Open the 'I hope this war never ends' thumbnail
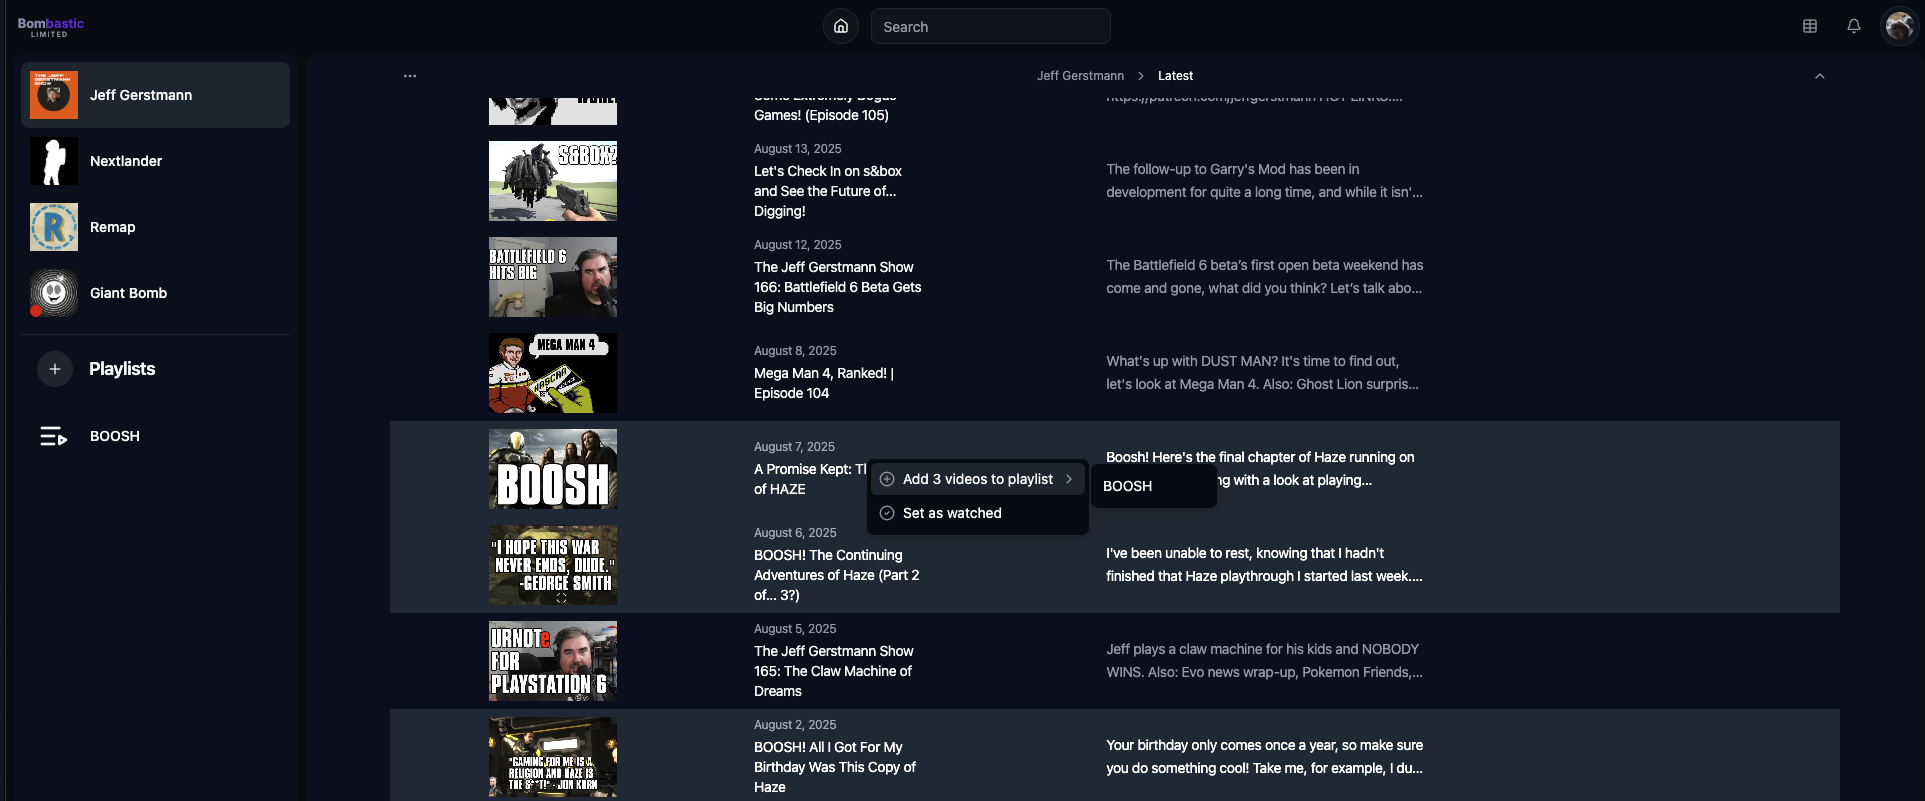This screenshot has width=1925, height=801. 553,565
